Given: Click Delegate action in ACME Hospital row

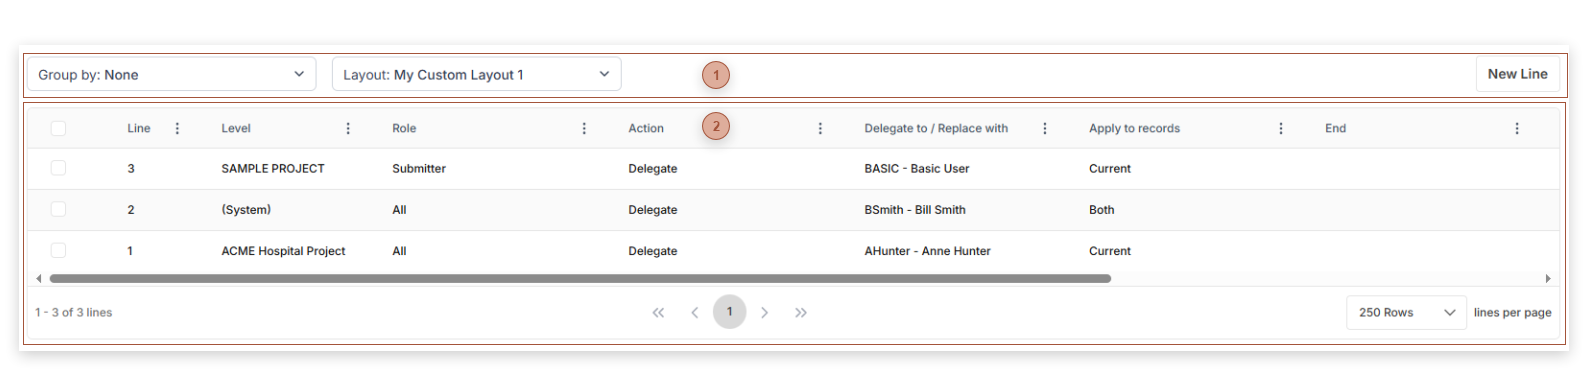Looking at the screenshot, I should 653,251.
